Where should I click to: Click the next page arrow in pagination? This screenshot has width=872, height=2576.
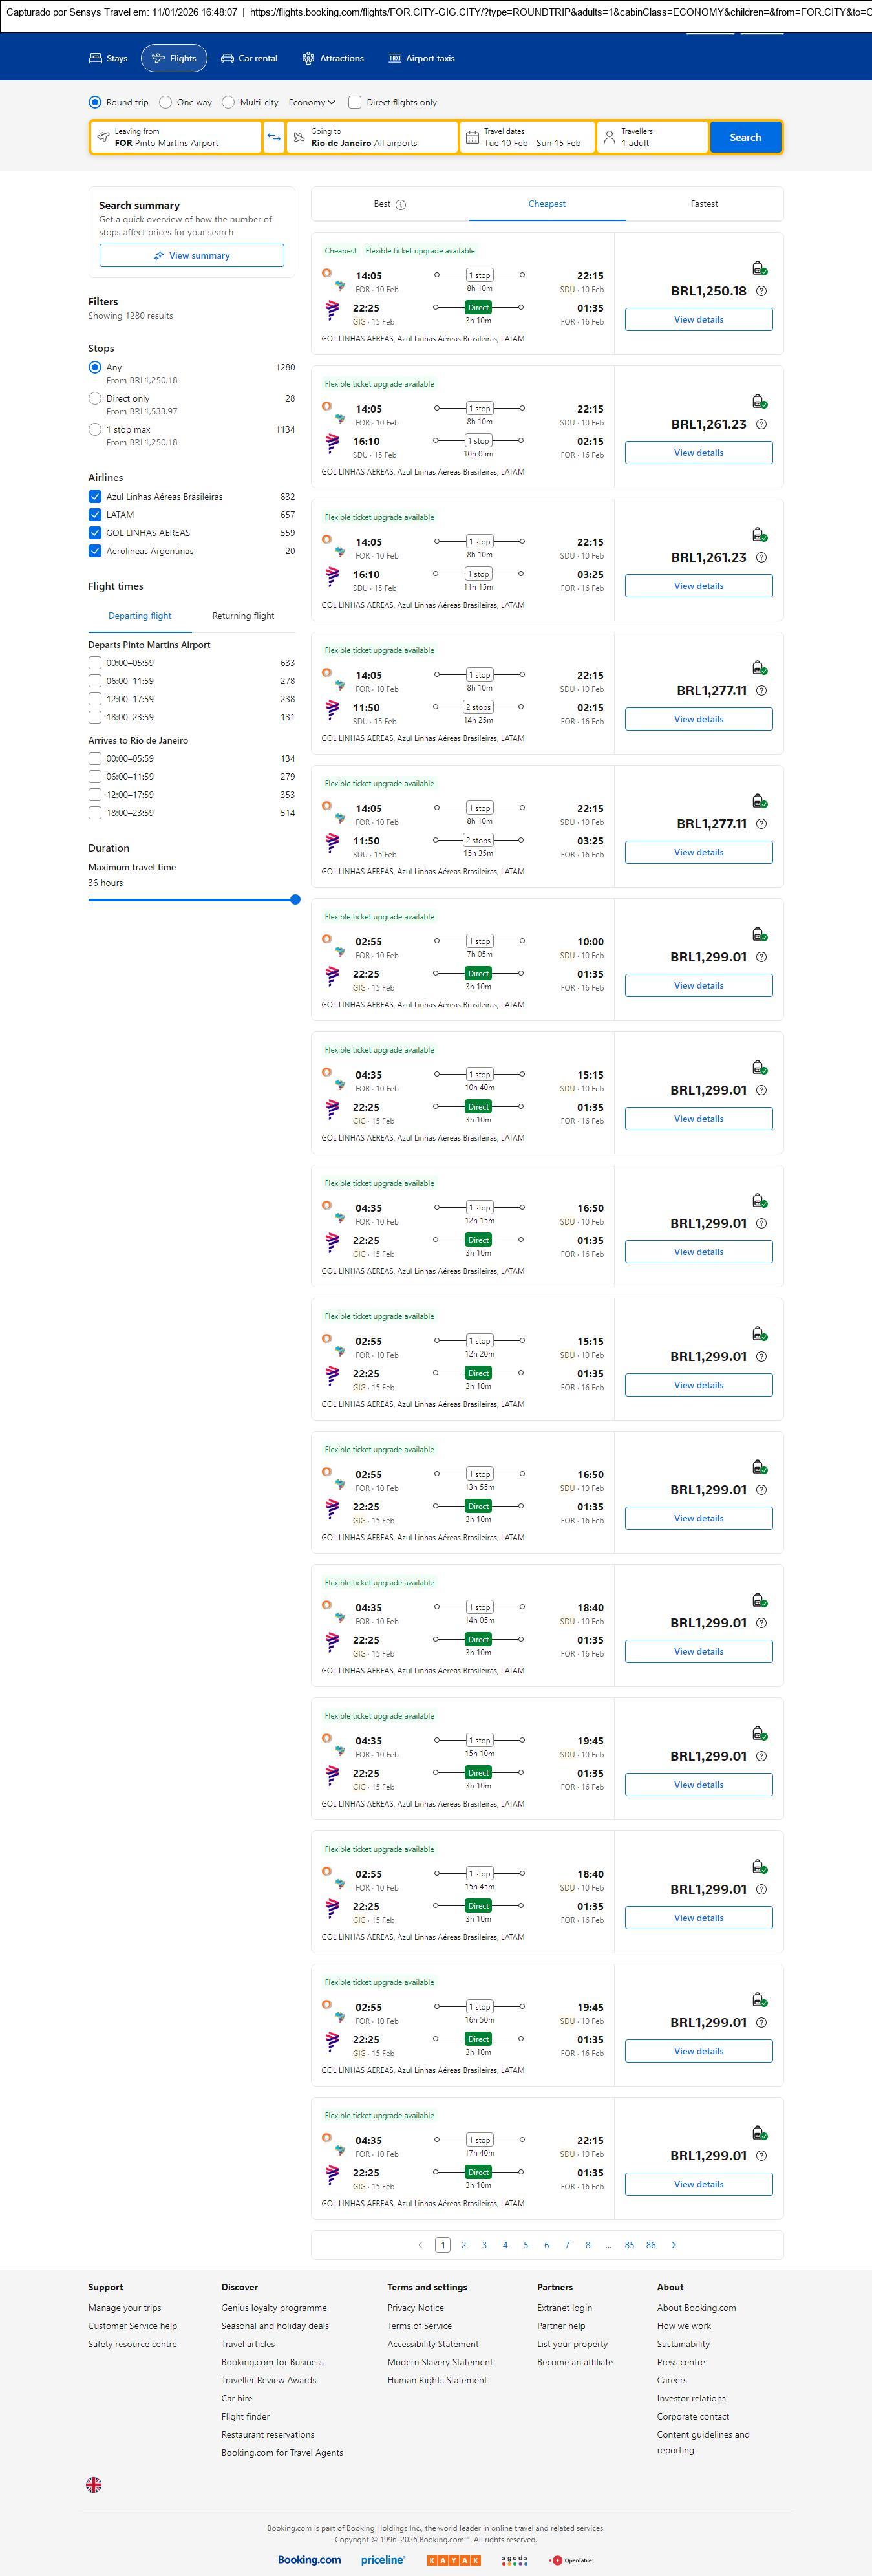pos(673,2244)
